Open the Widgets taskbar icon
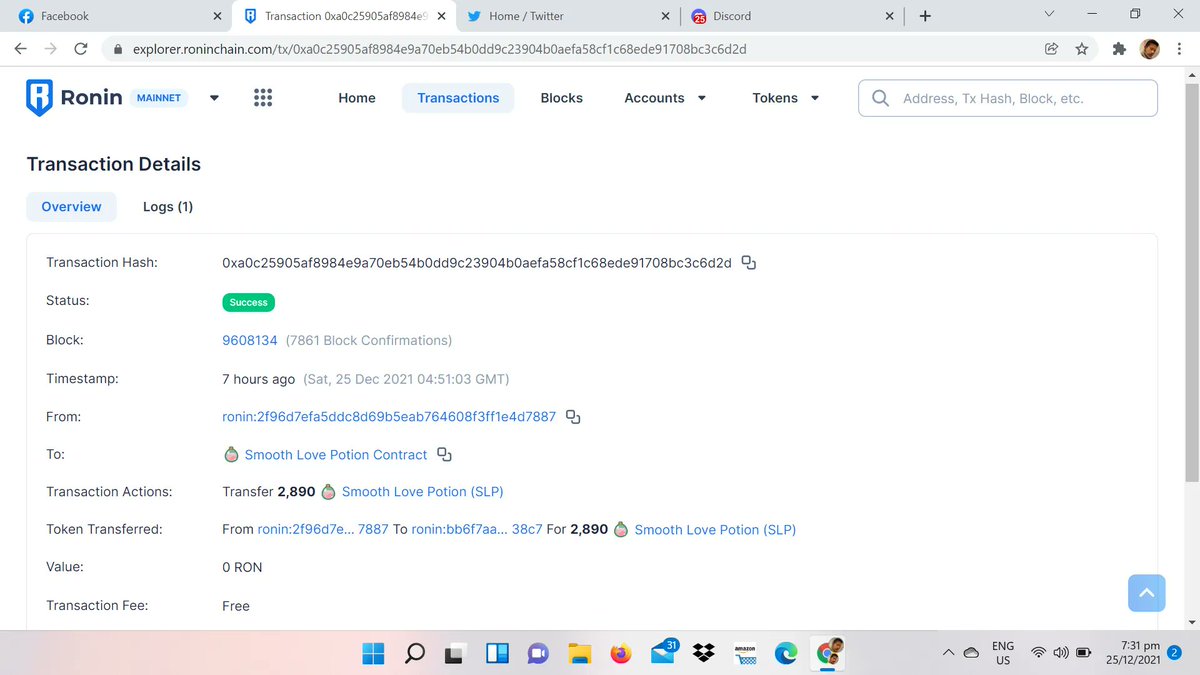 coord(497,654)
